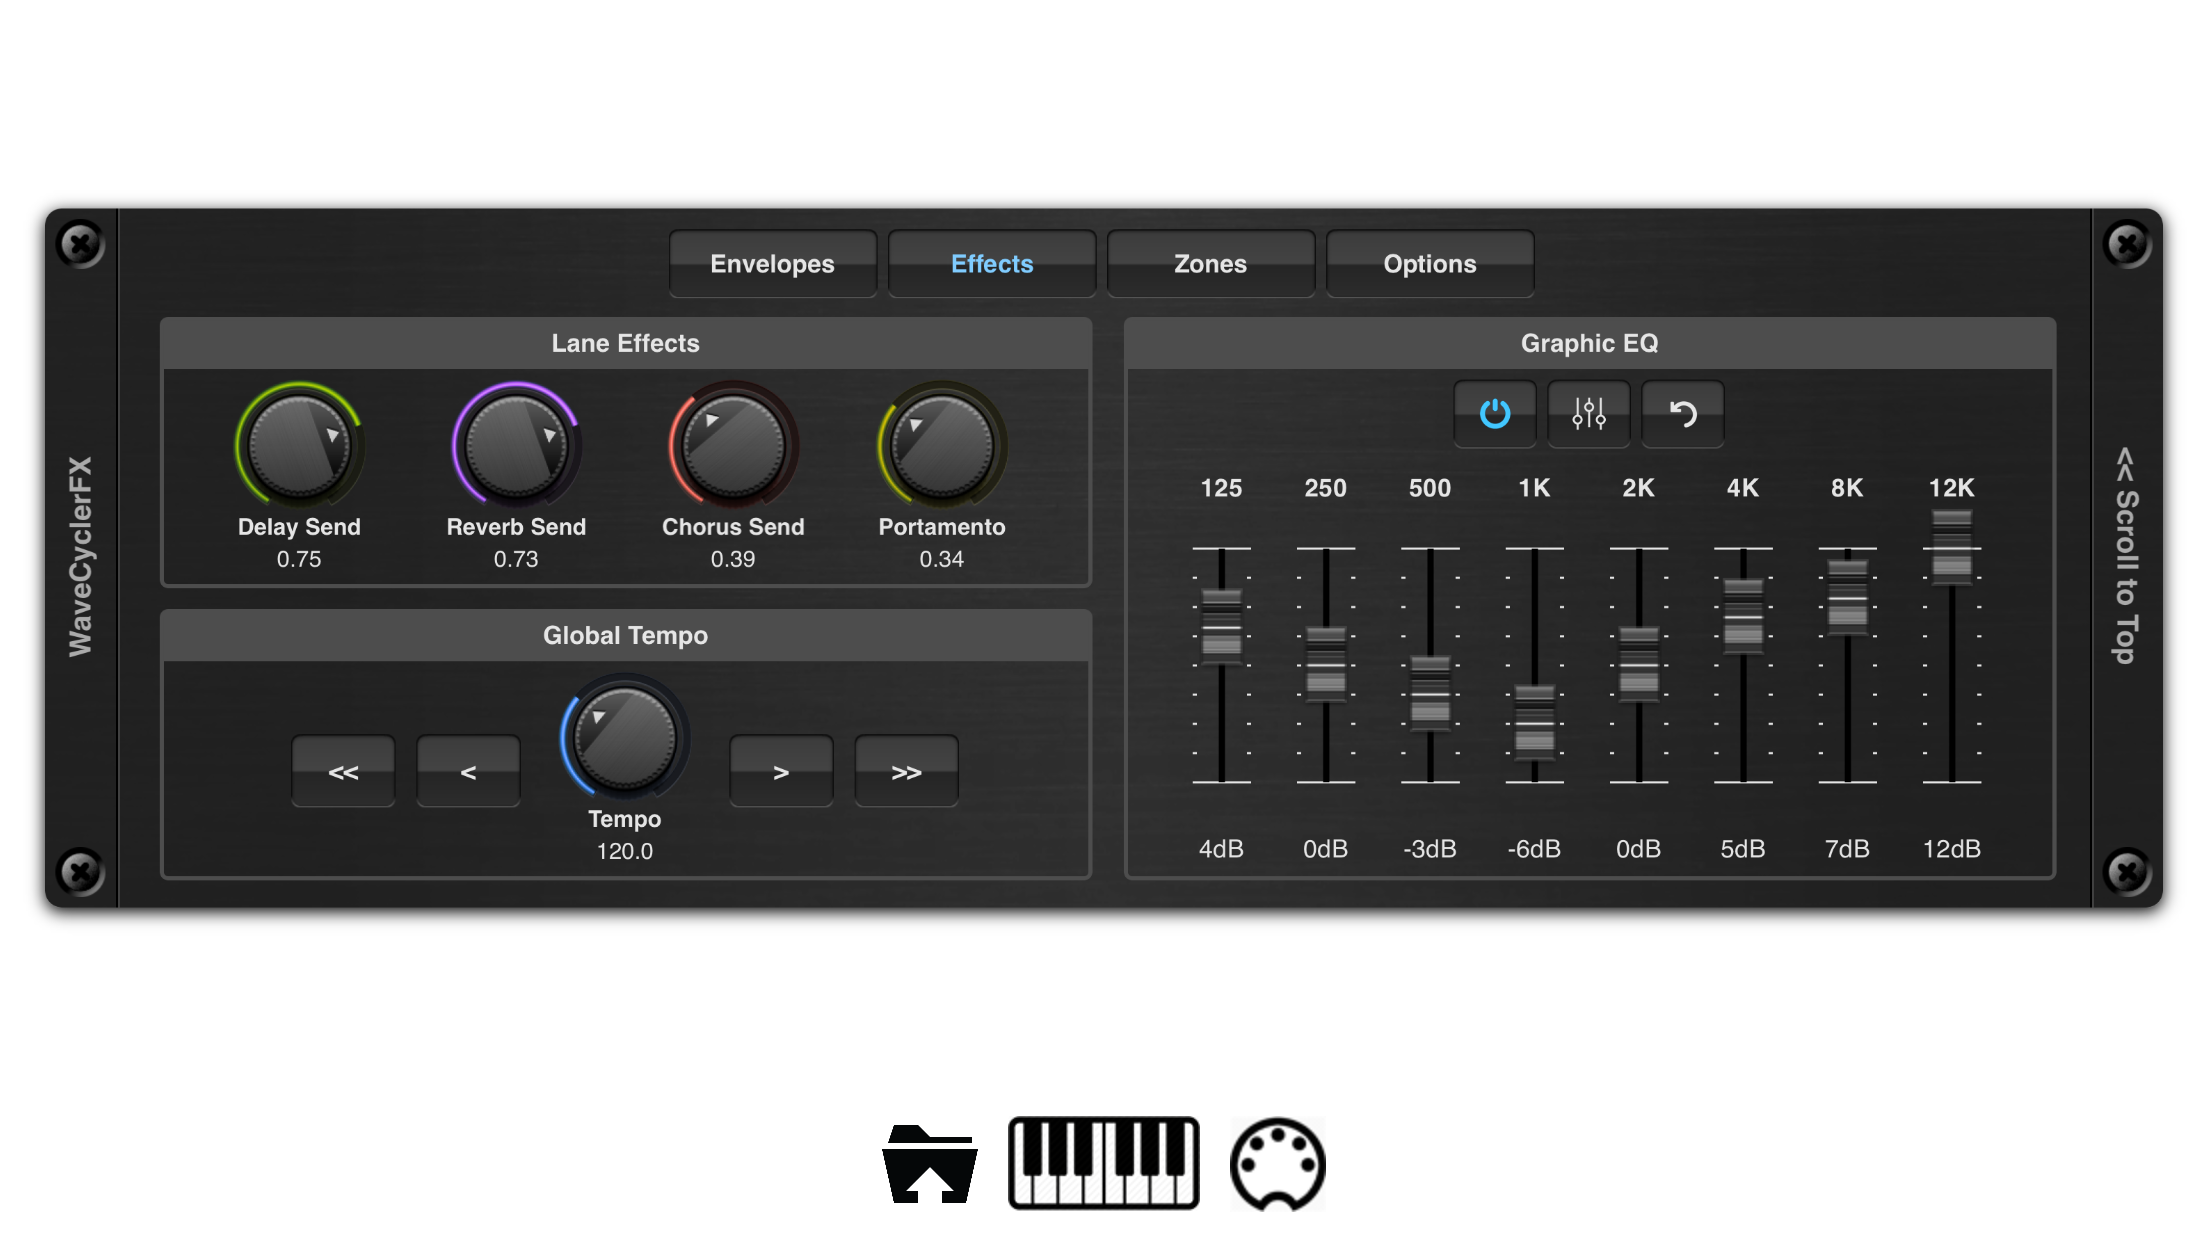The height and width of the screenshot is (1242, 2208).
Task: Click the blue Tempo knob
Action: (625, 738)
